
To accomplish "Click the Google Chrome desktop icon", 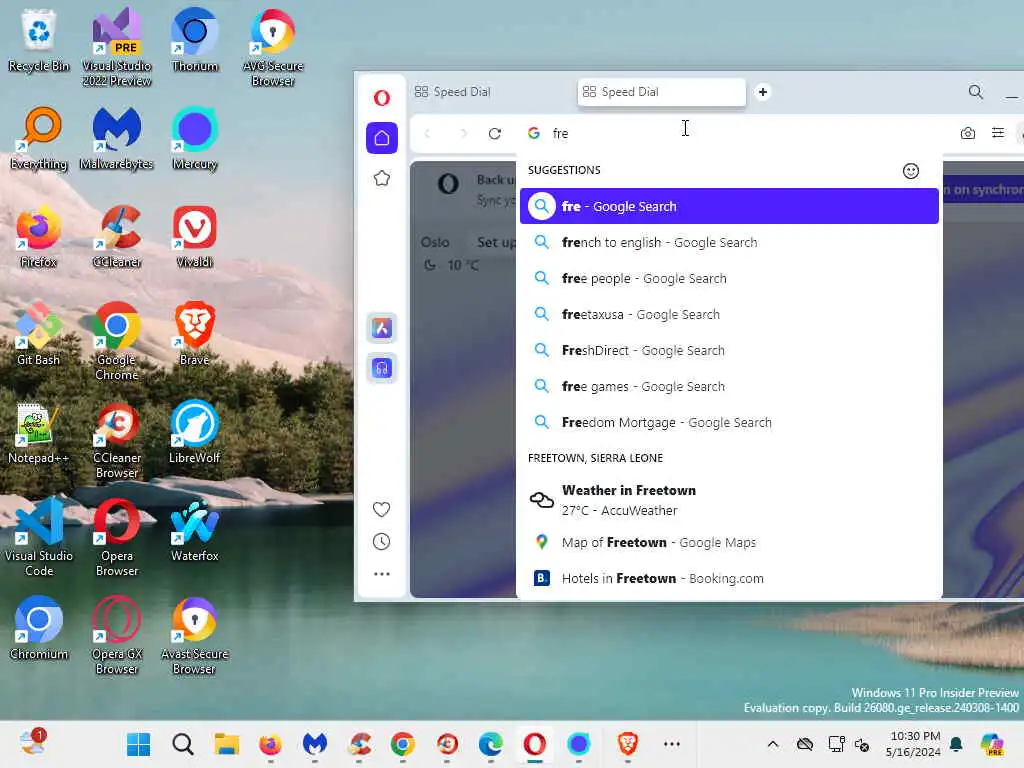I will tap(117, 341).
